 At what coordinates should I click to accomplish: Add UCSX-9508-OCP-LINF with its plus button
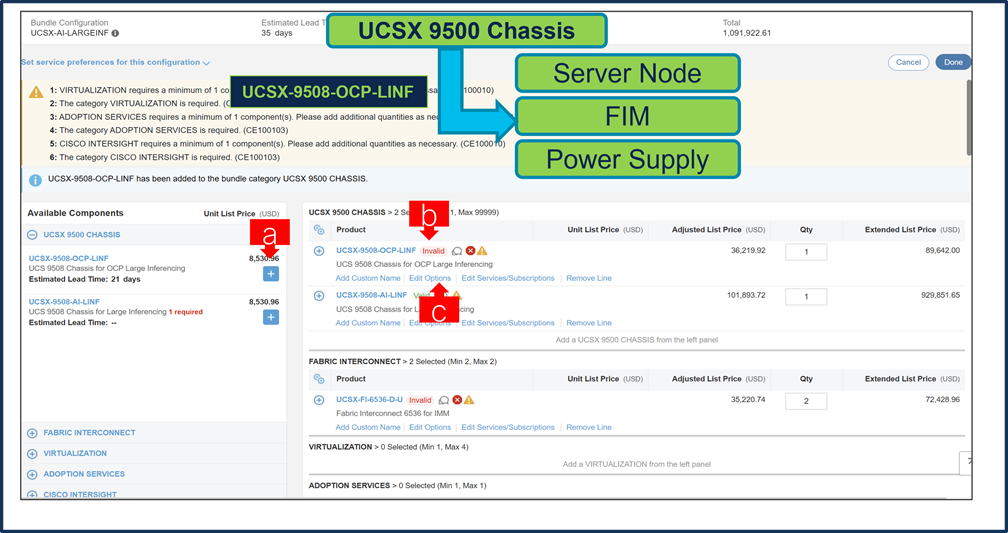(x=271, y=274)
